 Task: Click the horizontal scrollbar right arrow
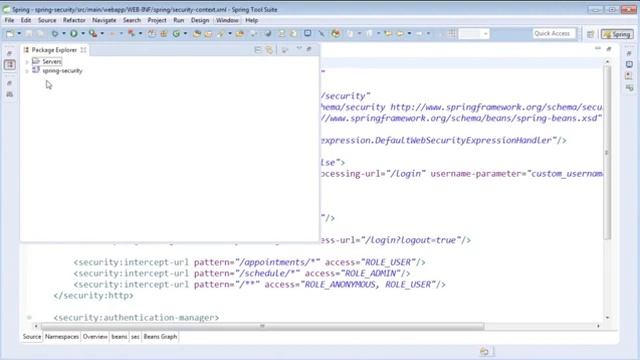(x=598, y=326)
